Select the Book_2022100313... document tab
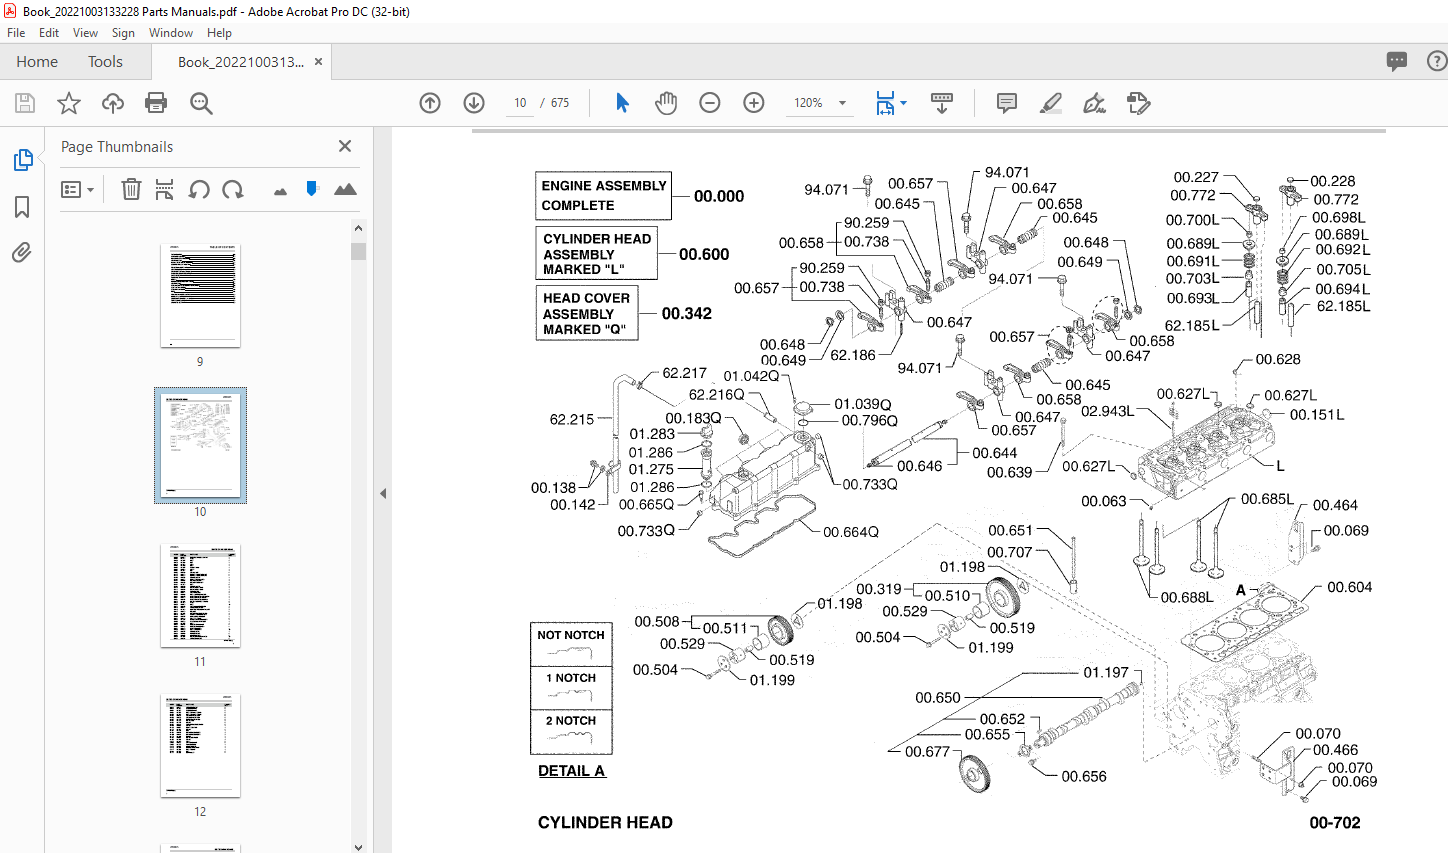This screenshot has width=1448, height=853. click(x=241, y=62)
